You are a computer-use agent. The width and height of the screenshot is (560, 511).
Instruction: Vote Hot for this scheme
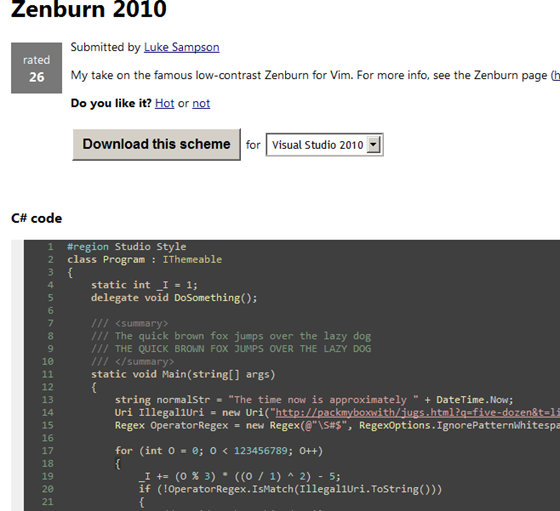pos(165,103)
